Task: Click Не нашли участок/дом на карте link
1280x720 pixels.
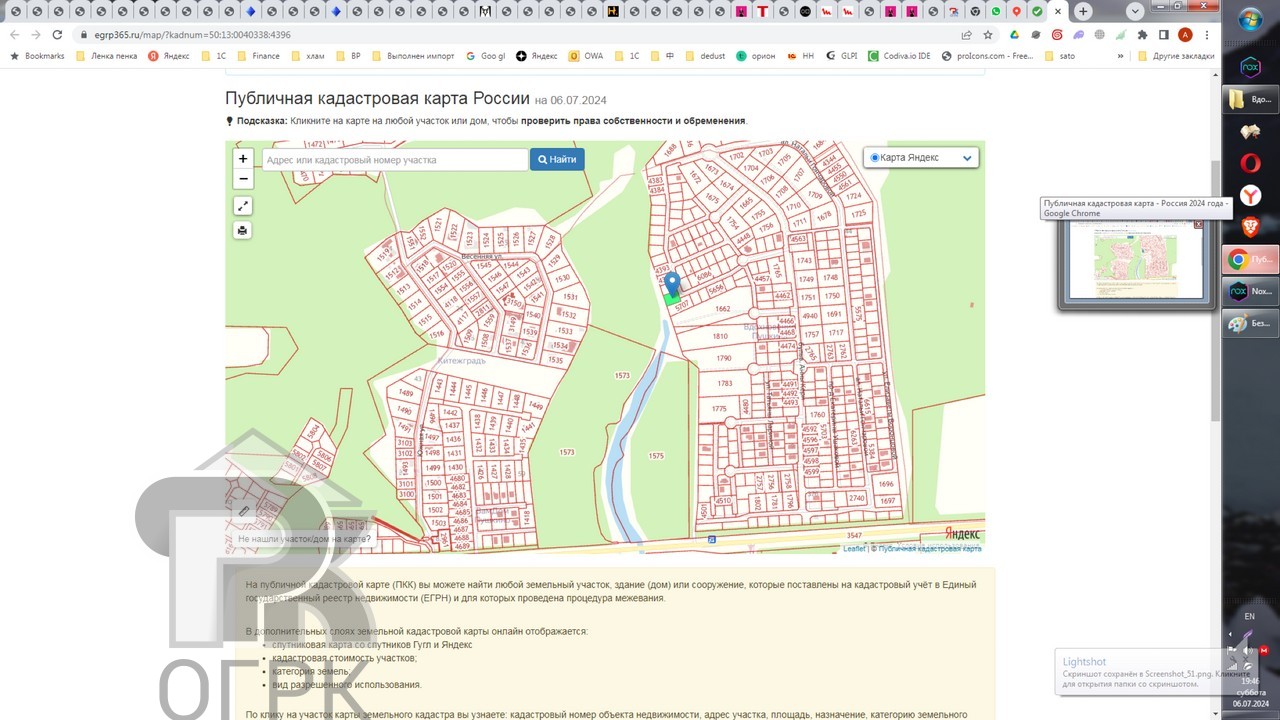Action: (x=304, y=539)
